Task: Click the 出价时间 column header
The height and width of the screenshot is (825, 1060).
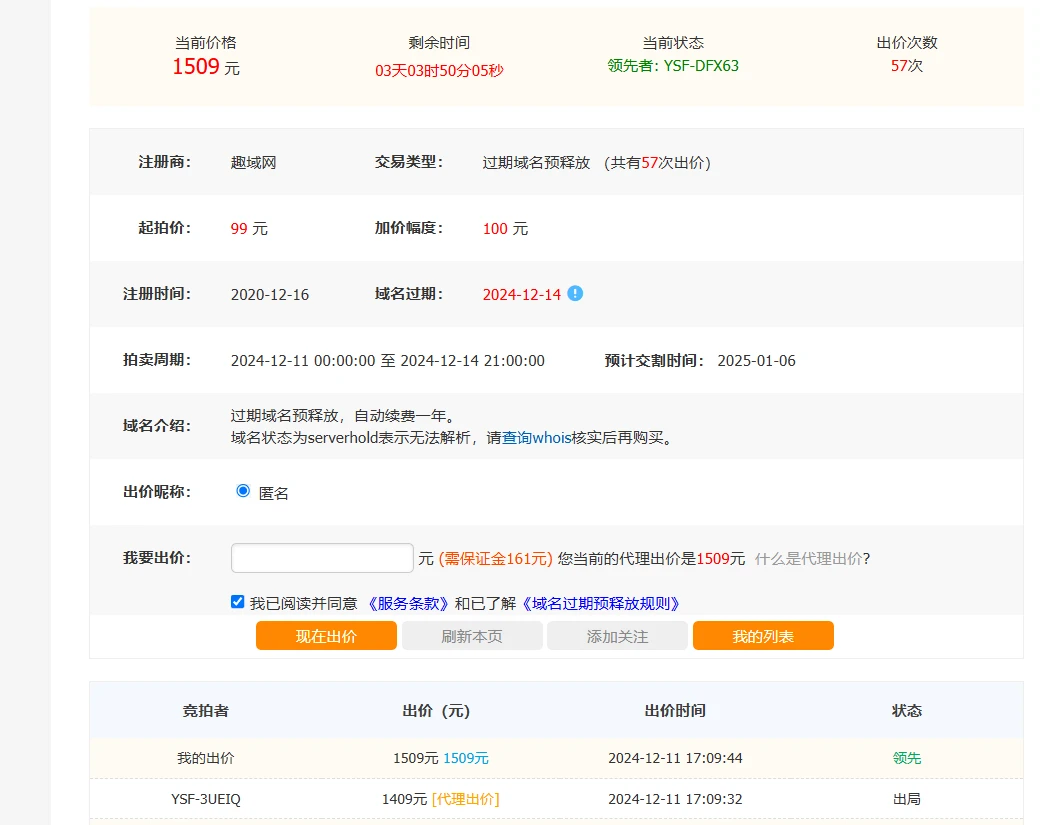Action: pos(675,711)
